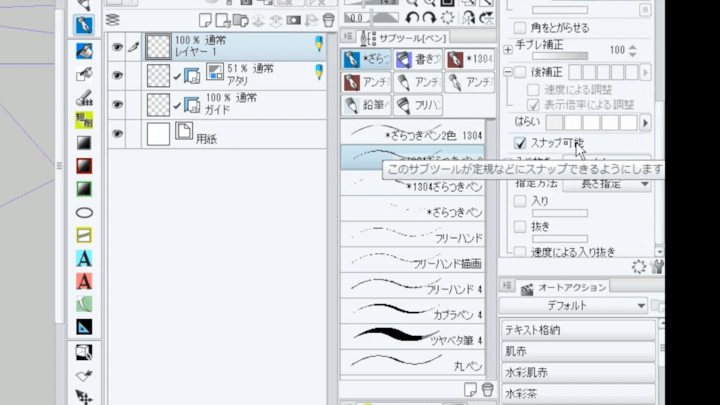Select the 3D Object operation tool

(84, 352)
